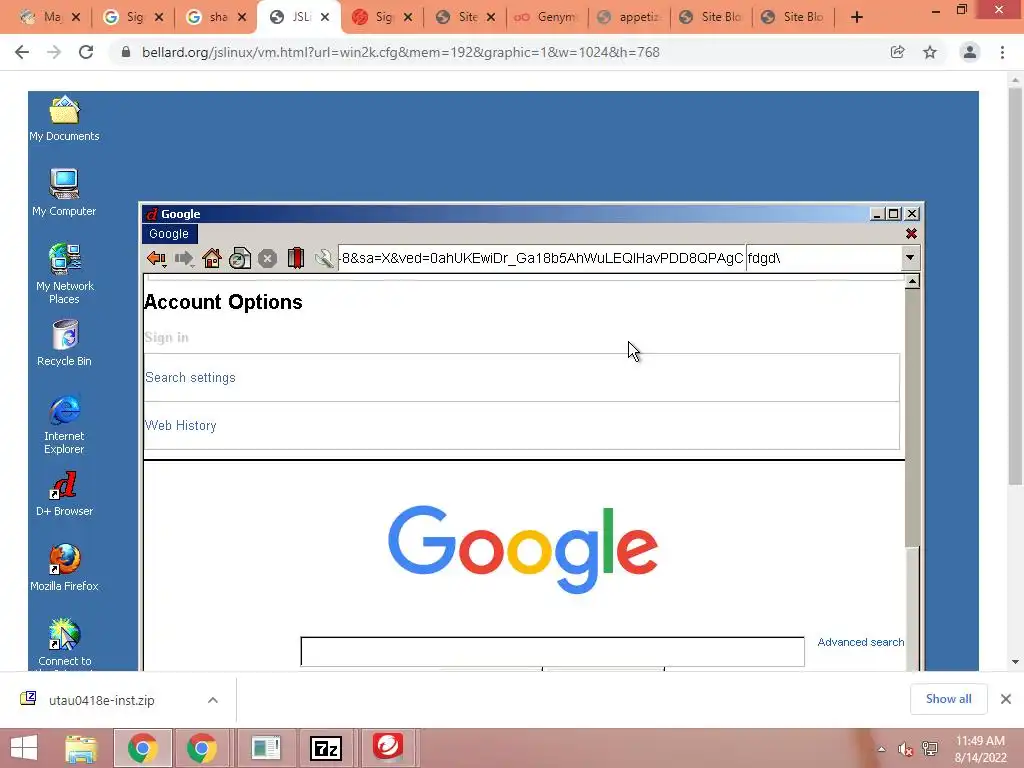Open Trend Micro icon on taskbar
This screenshot has height=768, width=1024.
[388, 748]
